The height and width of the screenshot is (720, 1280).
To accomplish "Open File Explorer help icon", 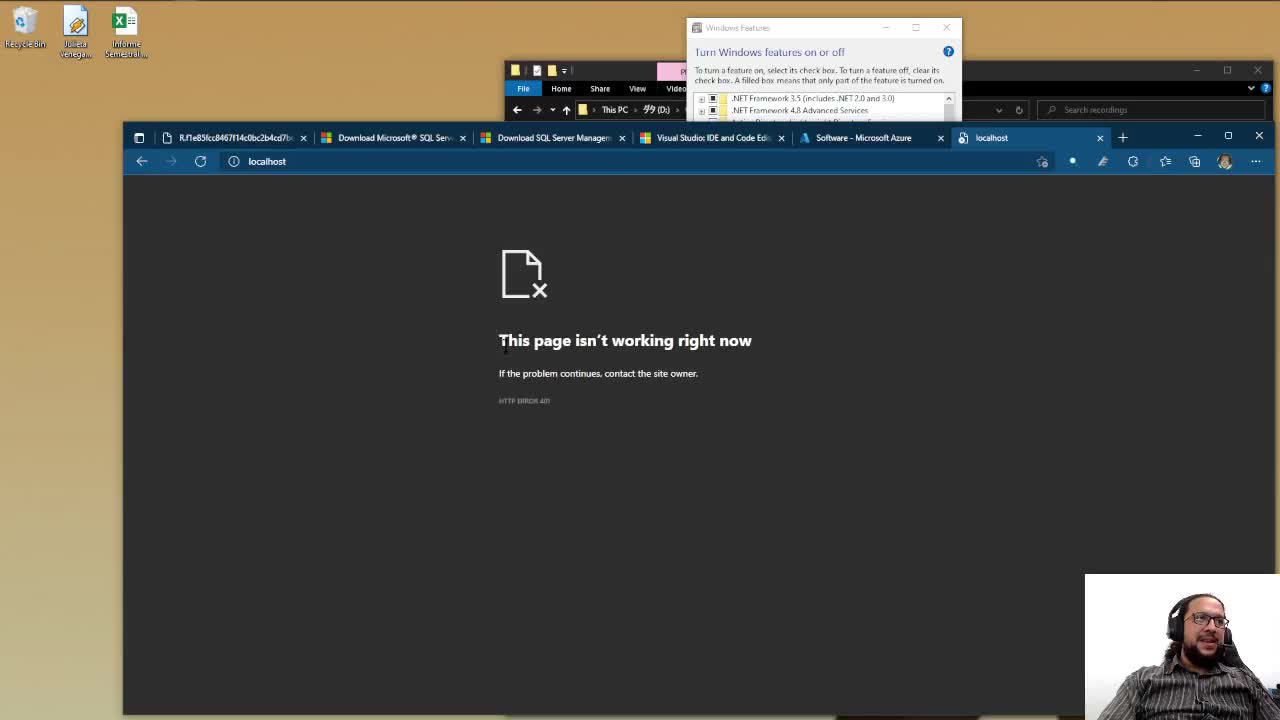I will (1266, 88).
